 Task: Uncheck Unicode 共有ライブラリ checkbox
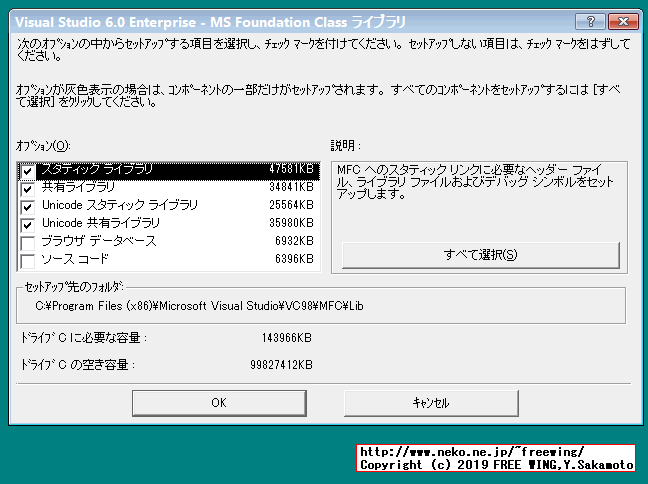(x=28, y=225)
